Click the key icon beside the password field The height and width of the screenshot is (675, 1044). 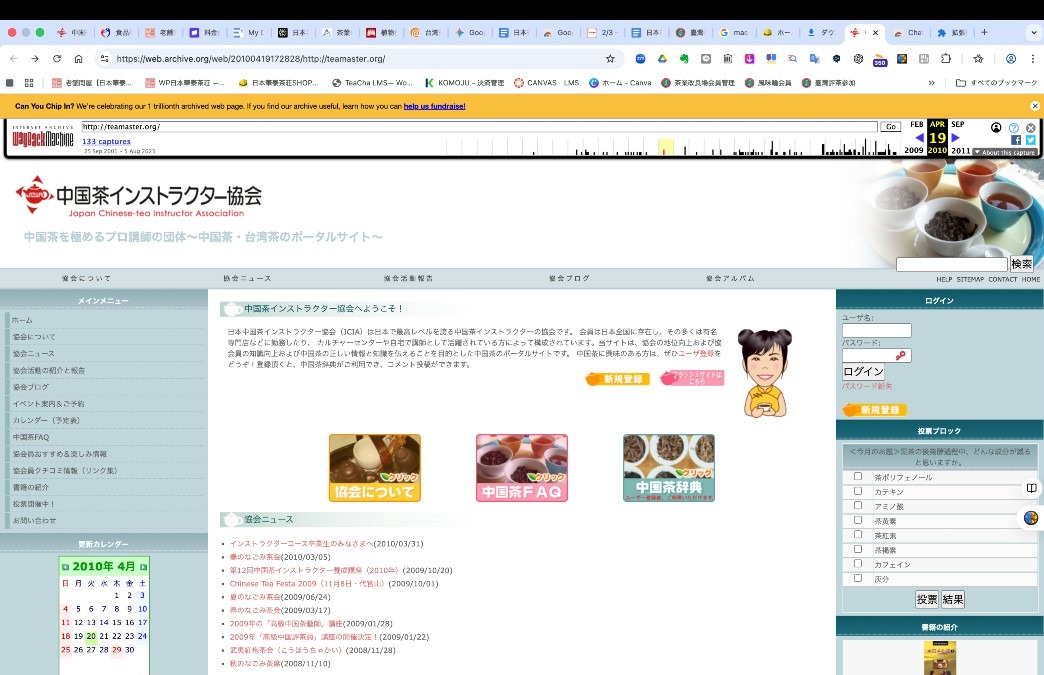coord(902,355)
